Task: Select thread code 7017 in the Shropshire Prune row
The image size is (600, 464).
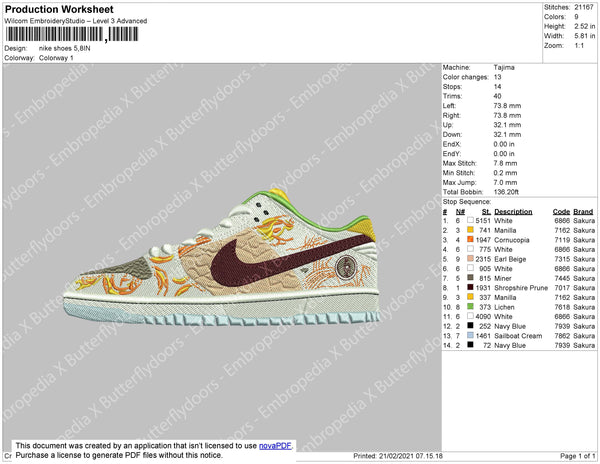Action: [x=562, y=288]
